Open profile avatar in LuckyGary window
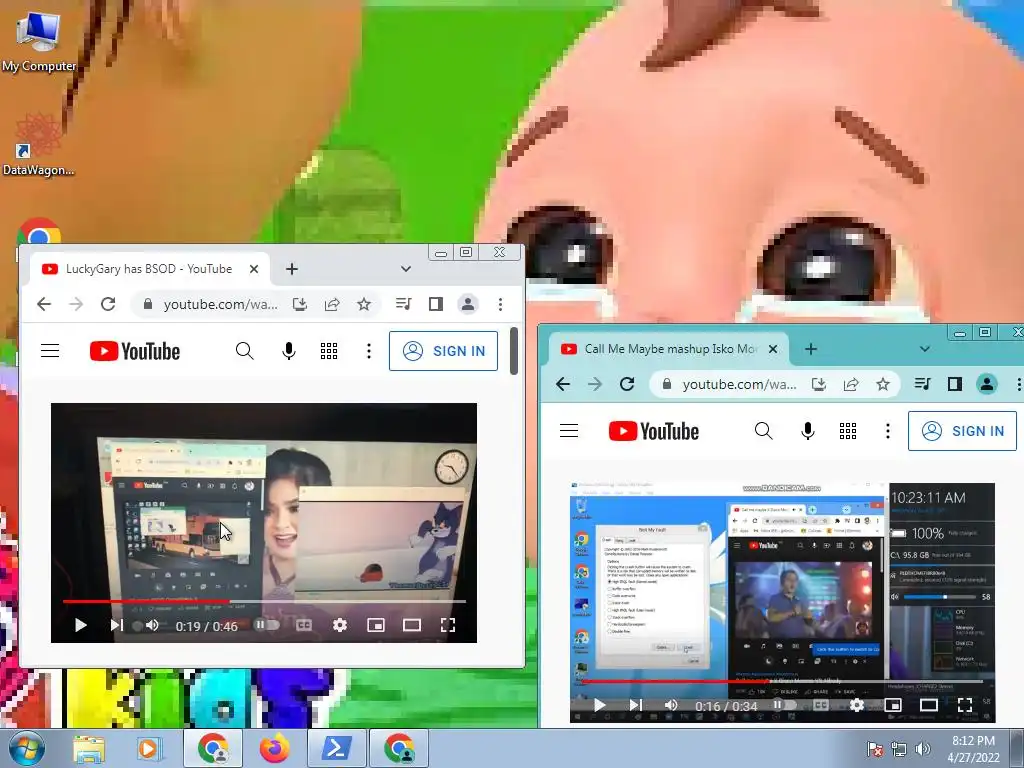The width and height of the screenshot is (1024, 768). coord(468,304)
